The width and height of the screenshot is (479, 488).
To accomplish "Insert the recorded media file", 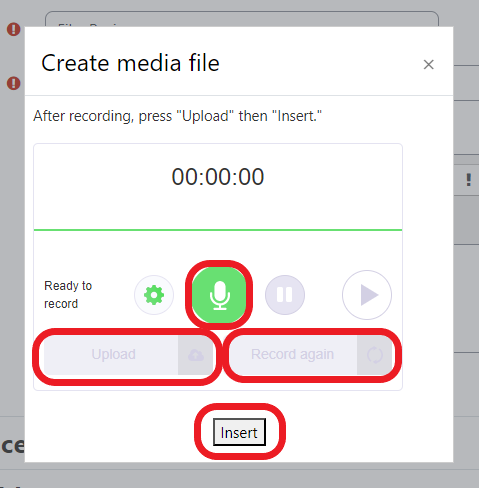I will [239, 432].
